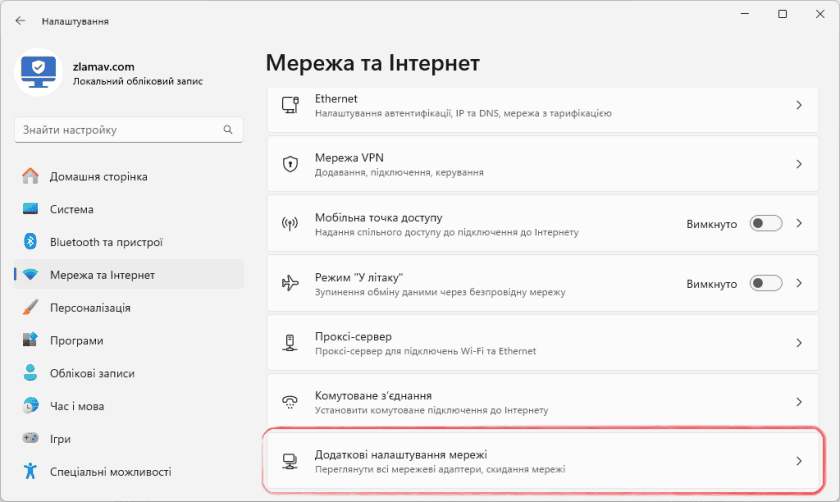The width and height of the screenshot is (840, 502).
Task: Open the Мережа VPN row title
Action: click(349, 158)
